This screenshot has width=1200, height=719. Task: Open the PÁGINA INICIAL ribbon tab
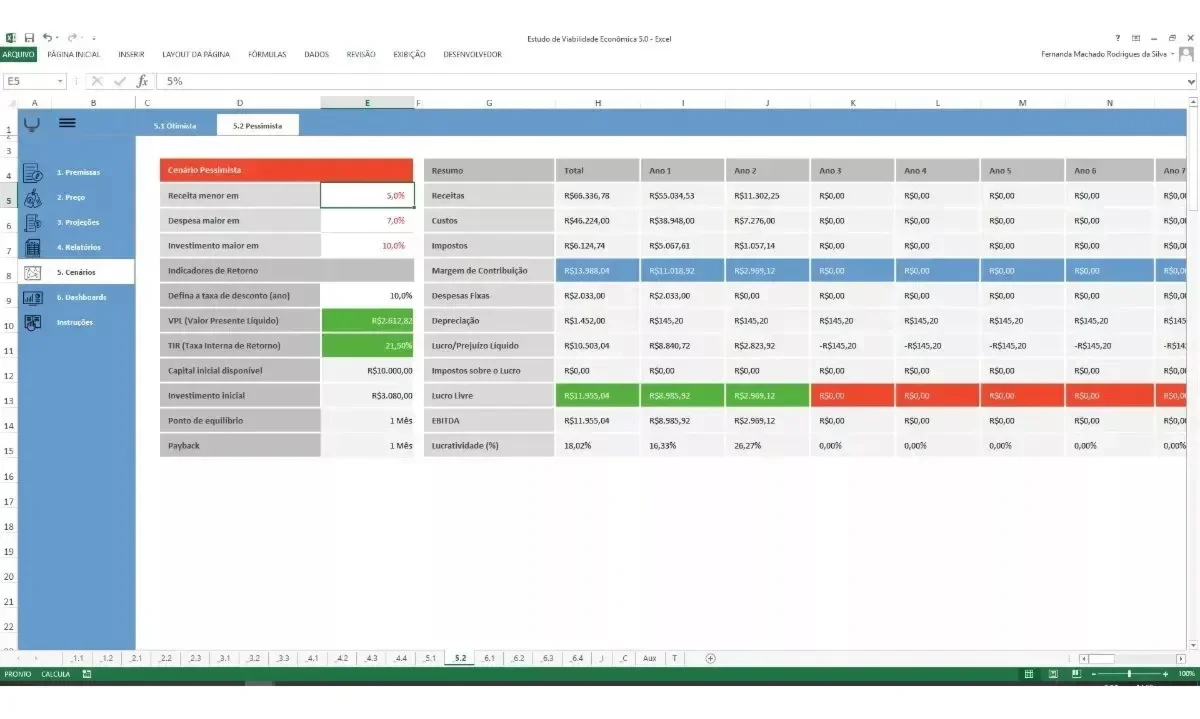click(74, 54)
